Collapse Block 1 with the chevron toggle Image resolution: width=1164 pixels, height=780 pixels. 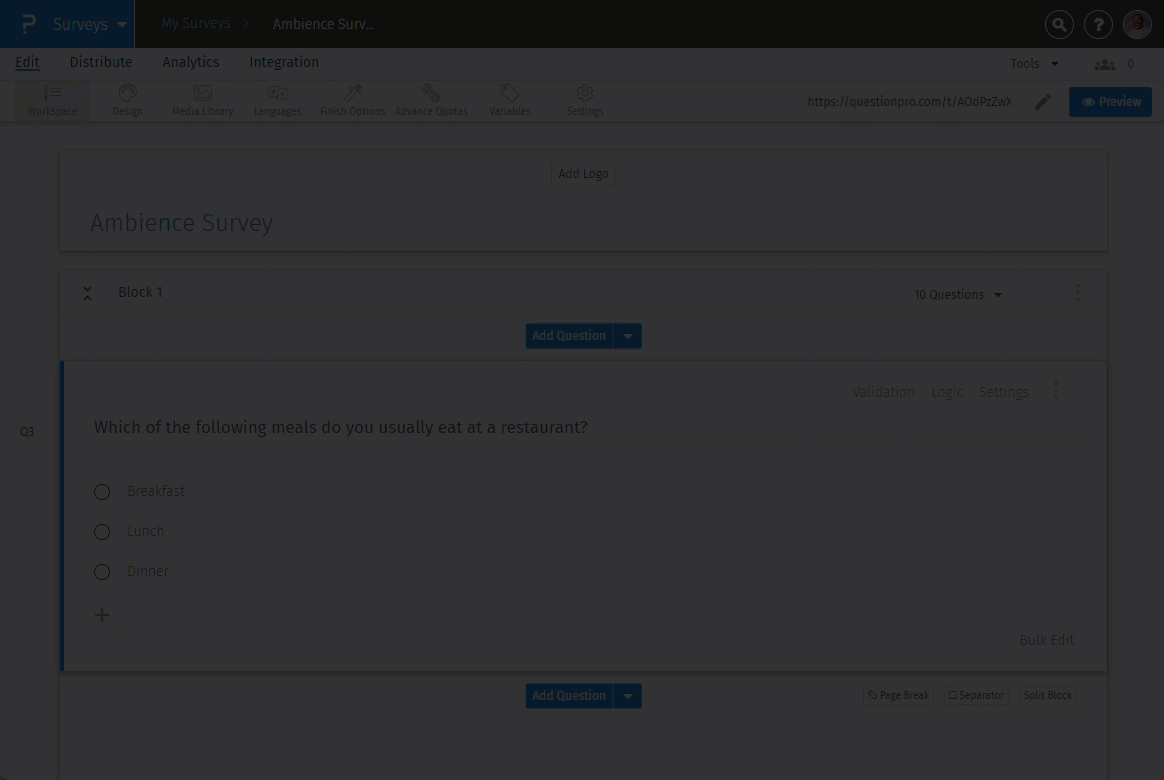[x=88, y=293]
